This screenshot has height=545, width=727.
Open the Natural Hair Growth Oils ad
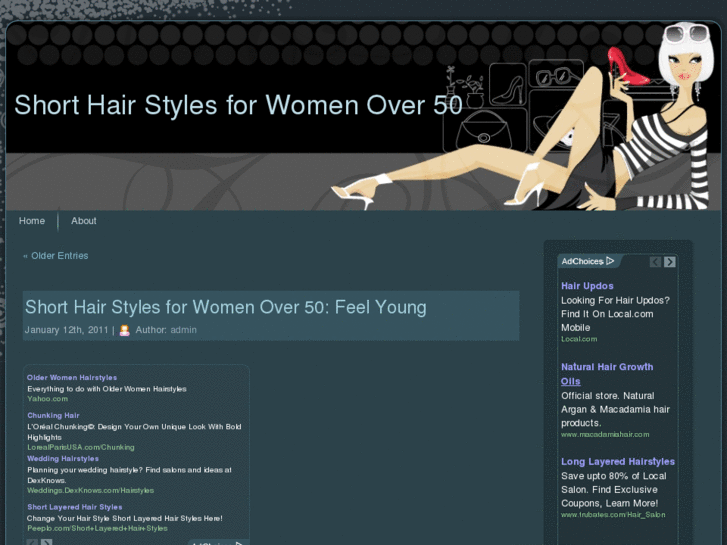point(607,374)
